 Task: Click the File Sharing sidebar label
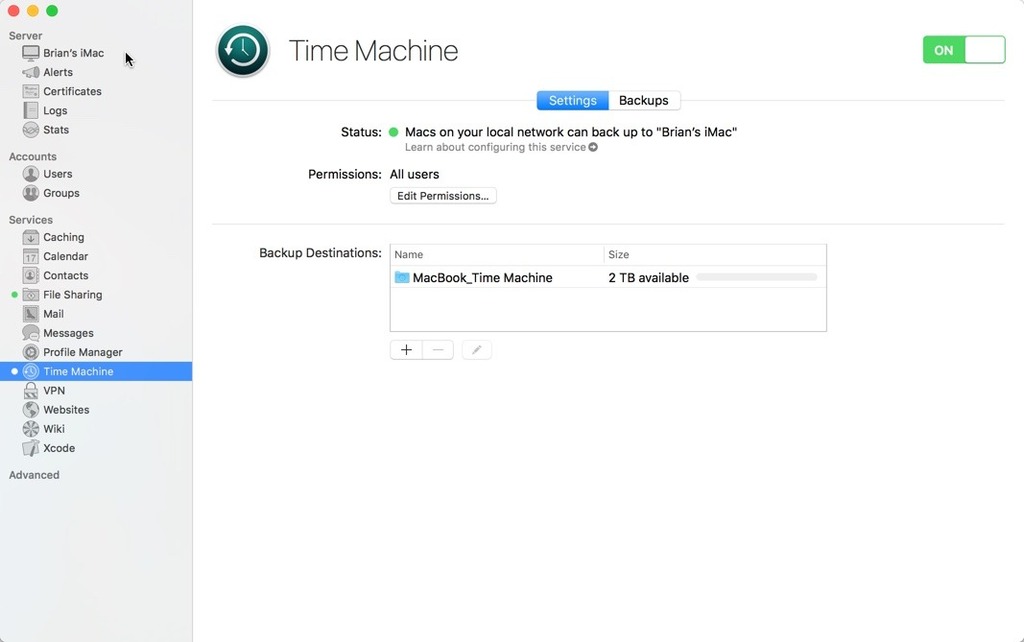click(x=72, y=295)
